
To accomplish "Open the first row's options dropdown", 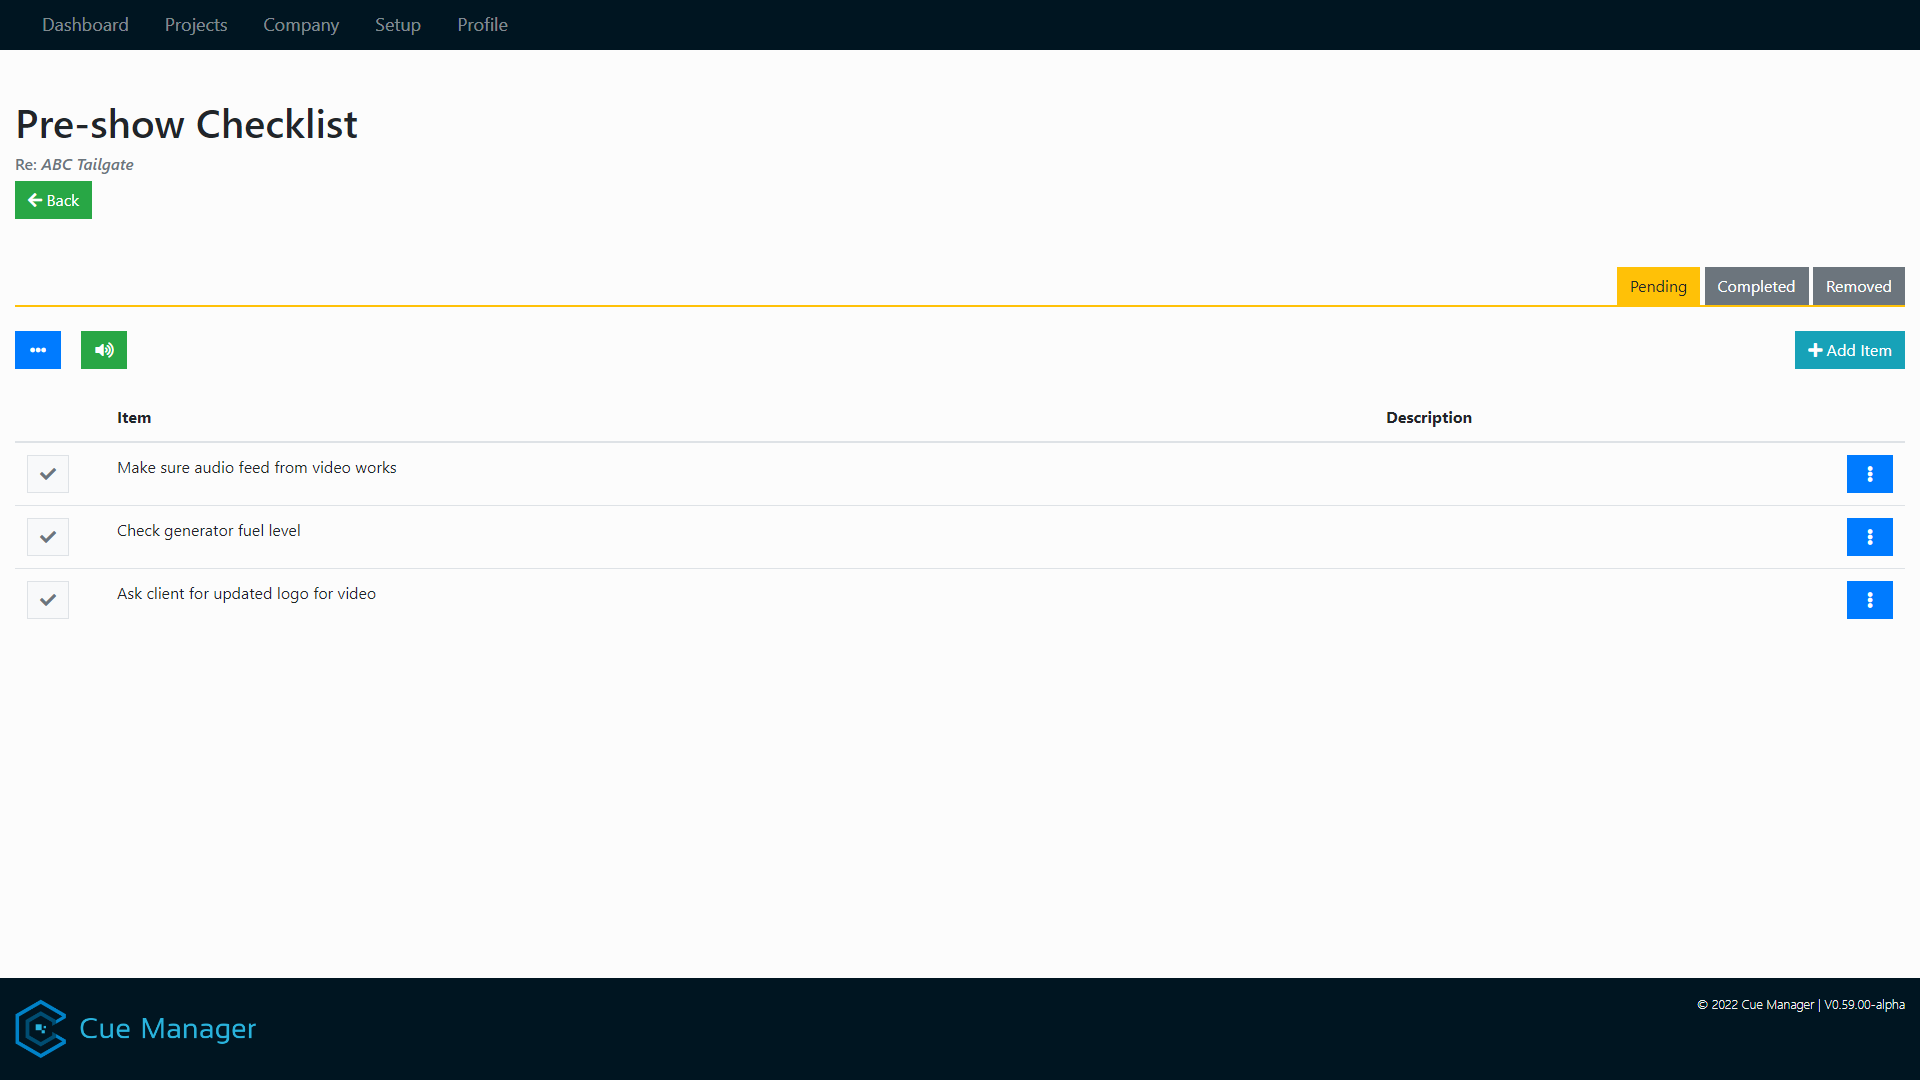I will 1869,473.
